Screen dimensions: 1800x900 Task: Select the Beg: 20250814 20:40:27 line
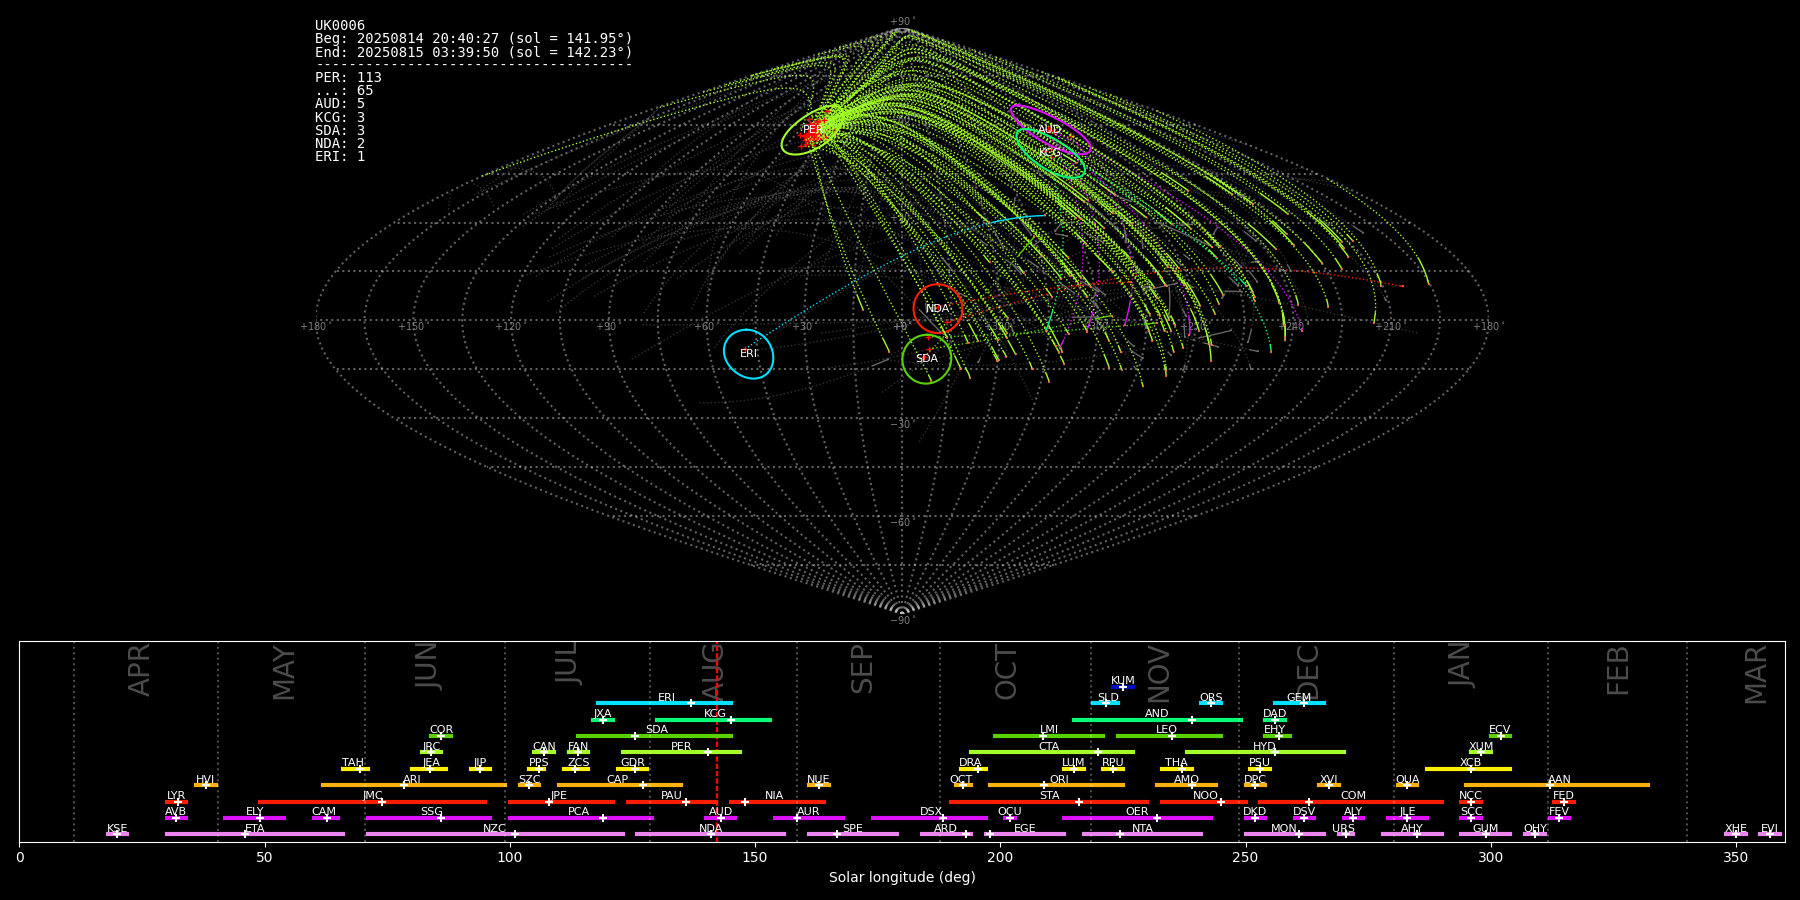[x=474, y=39]
